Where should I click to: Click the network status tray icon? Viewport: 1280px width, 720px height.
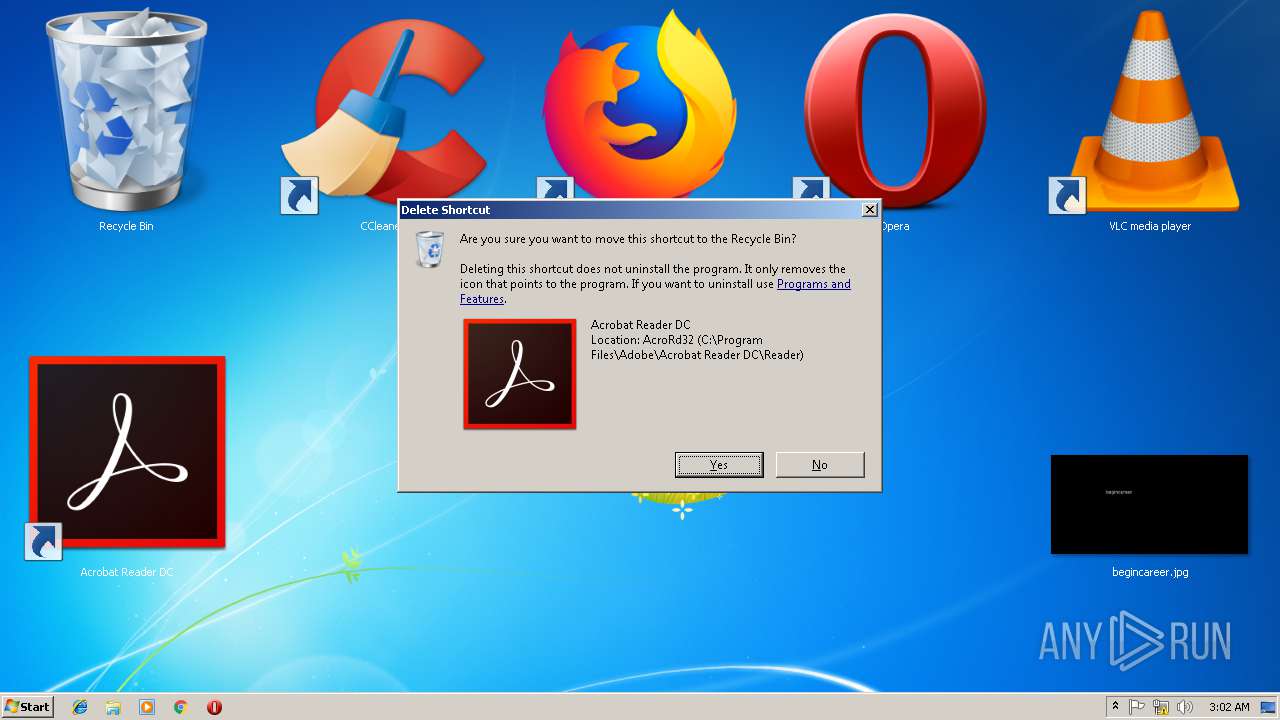(x=1161, y=707)
